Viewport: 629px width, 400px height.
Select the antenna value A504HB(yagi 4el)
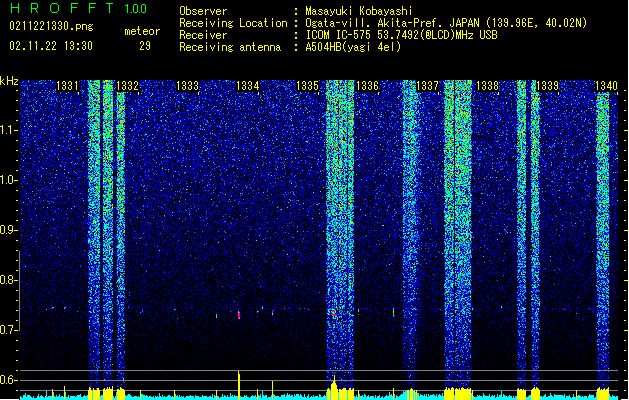click(353, 47)
